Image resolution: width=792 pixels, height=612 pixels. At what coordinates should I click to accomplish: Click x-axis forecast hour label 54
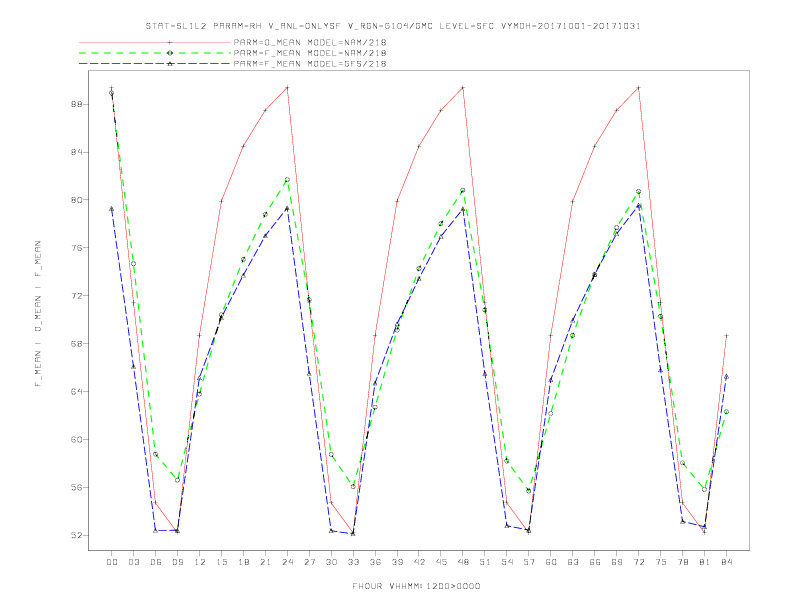[x=507, y=562]
